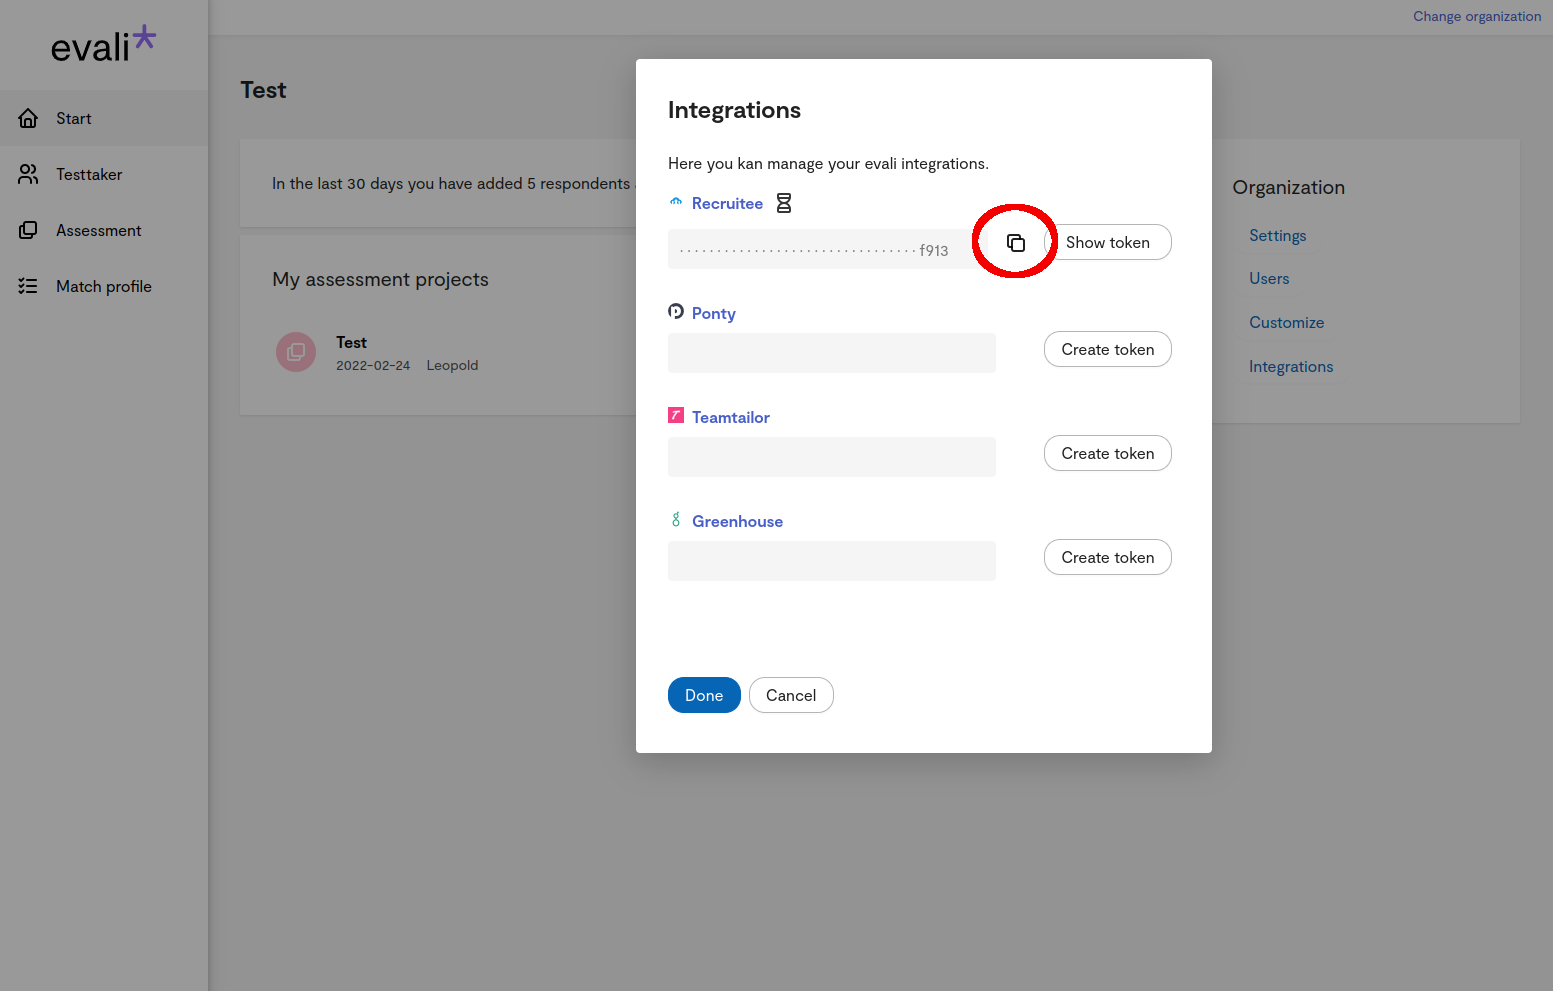The width and height of the screenshot is (1553, 991).
Task: Click the Assessment copy icon in sidebar
Action: [x=28, y=230]
